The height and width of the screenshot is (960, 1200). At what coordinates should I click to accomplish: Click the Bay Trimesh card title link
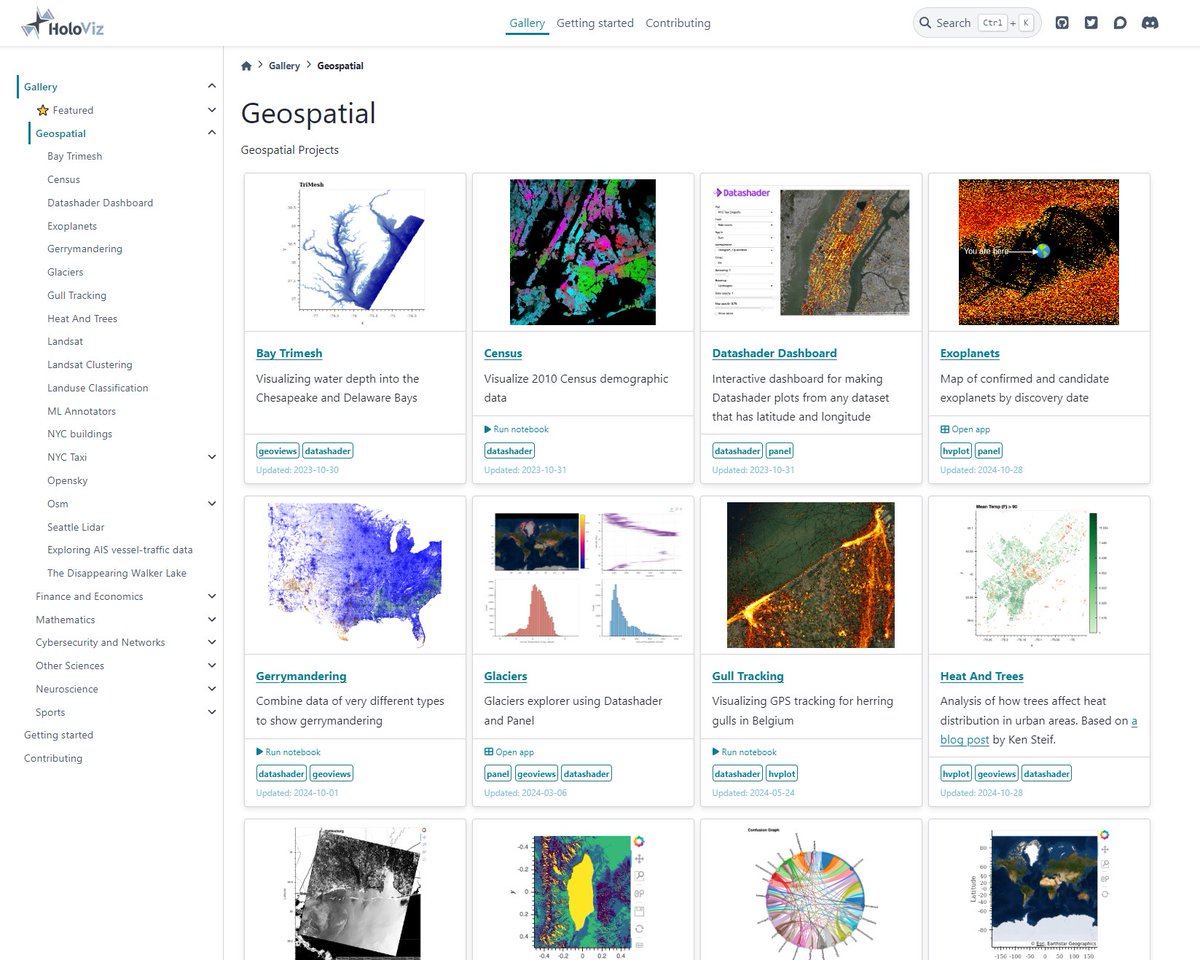[289, 353]
